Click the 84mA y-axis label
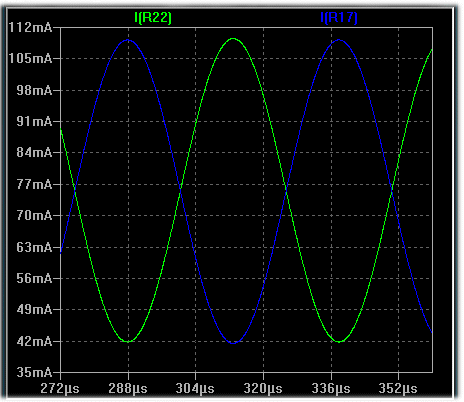The image size is (464, 402). [34, 153]
